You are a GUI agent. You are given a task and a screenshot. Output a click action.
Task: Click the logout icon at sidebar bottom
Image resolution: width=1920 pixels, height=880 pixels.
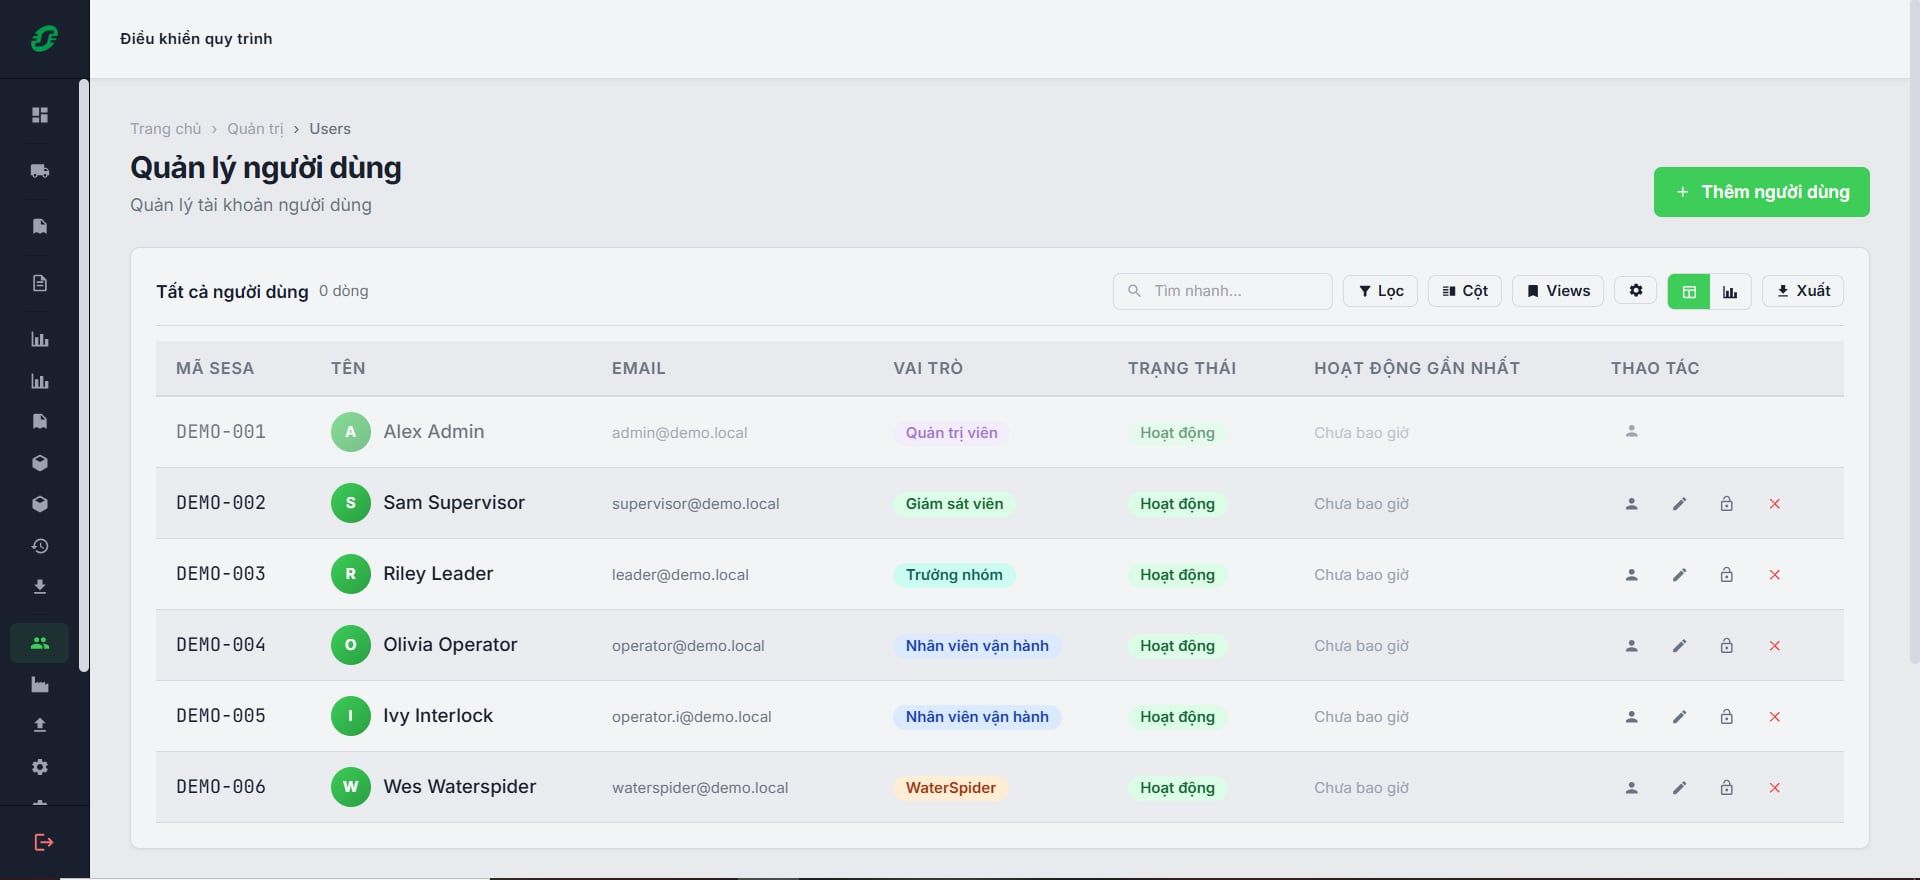[44, 842]
